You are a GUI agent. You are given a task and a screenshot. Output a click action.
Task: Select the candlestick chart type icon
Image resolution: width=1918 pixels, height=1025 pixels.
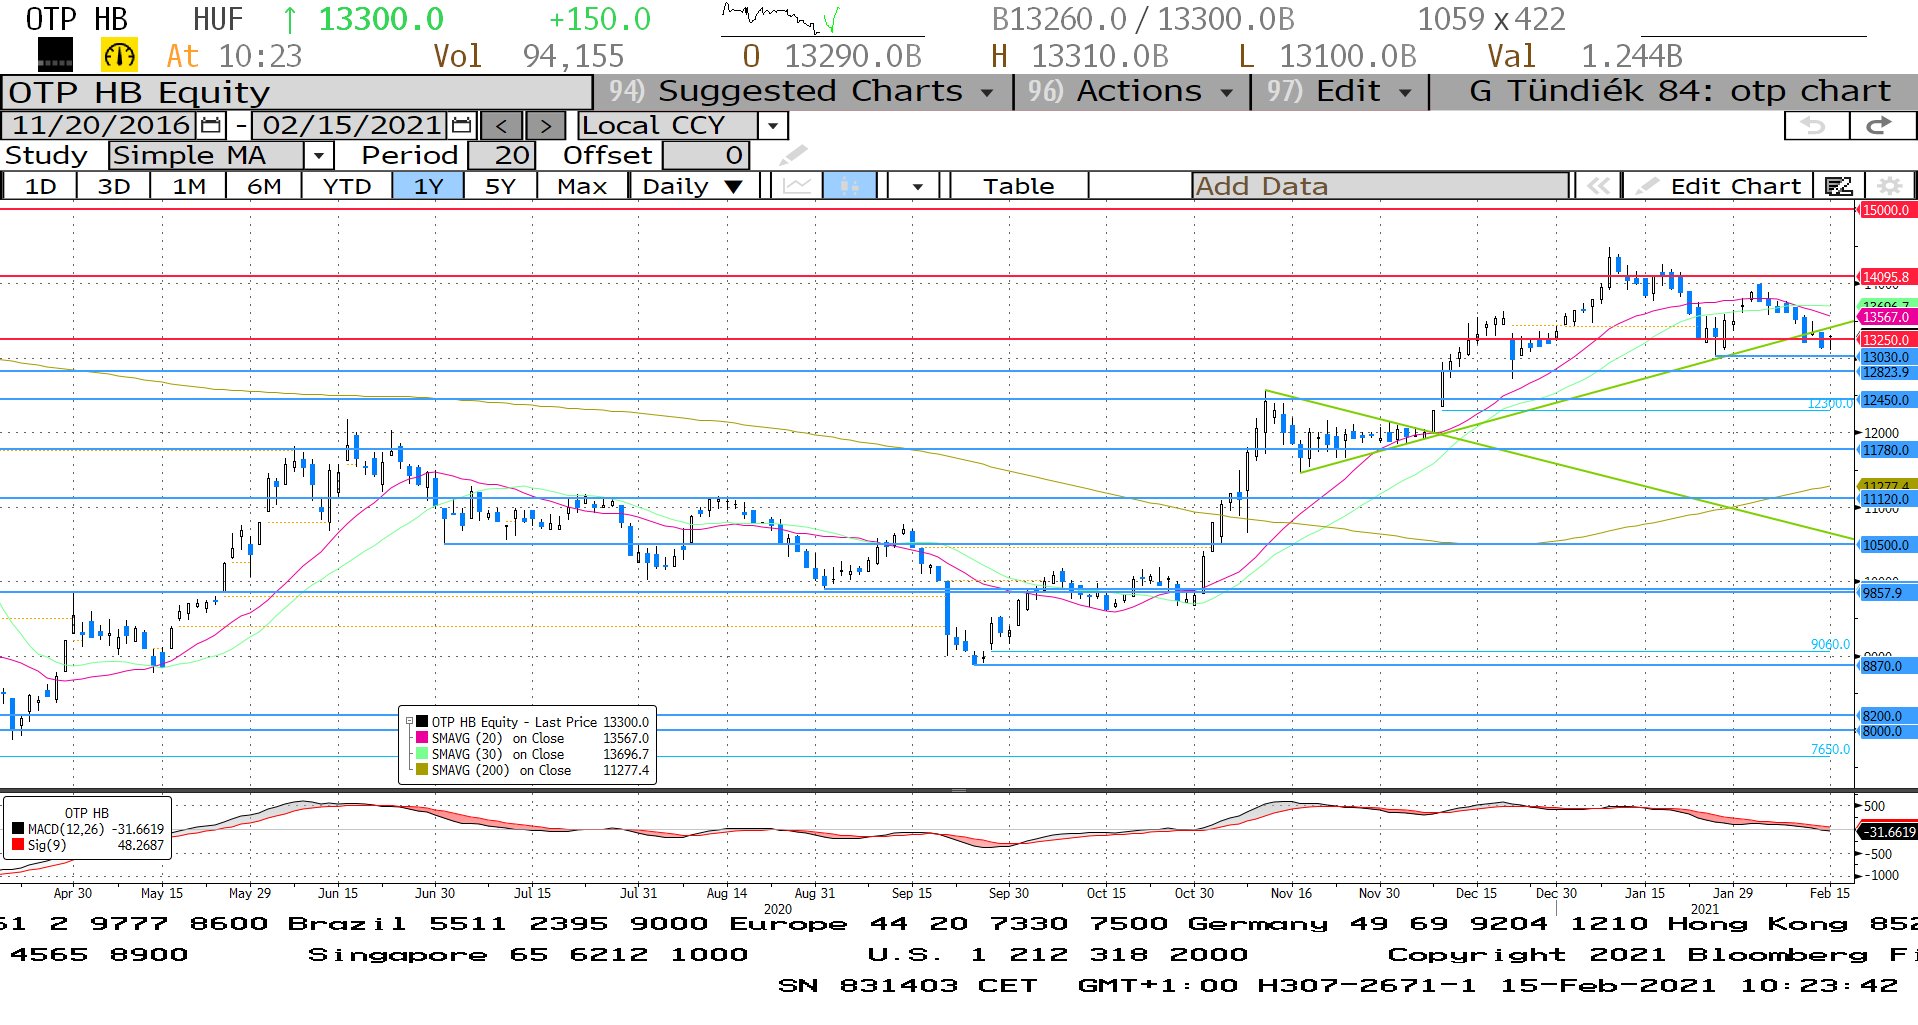[x=849, y=186]
